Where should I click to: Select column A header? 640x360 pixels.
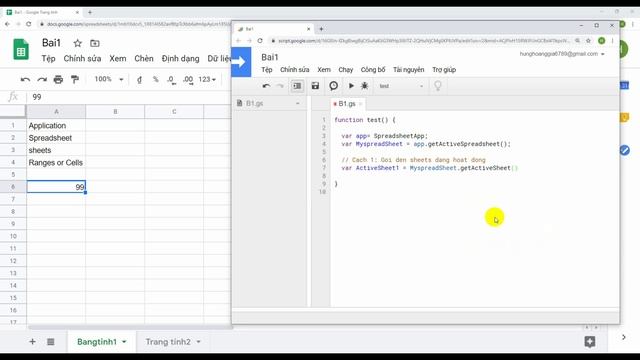(56, 111)
